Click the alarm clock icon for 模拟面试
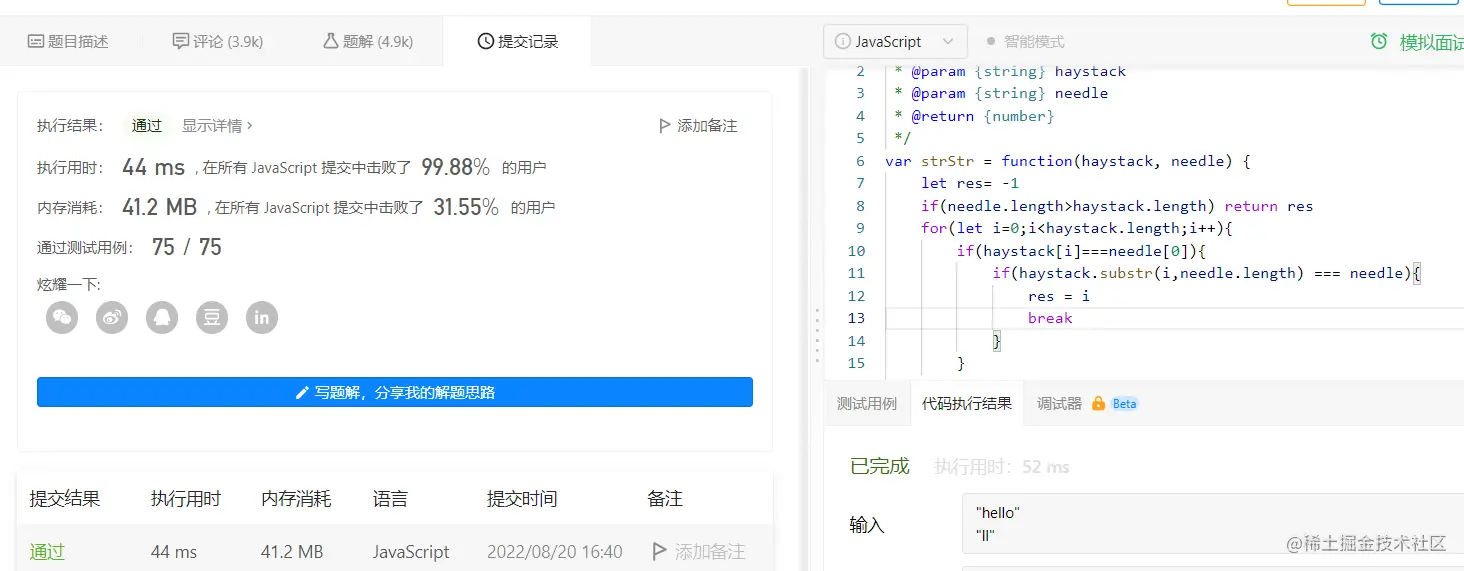Image resolution: width=1464 pixels, height=571 pixels. point(1379,41)
